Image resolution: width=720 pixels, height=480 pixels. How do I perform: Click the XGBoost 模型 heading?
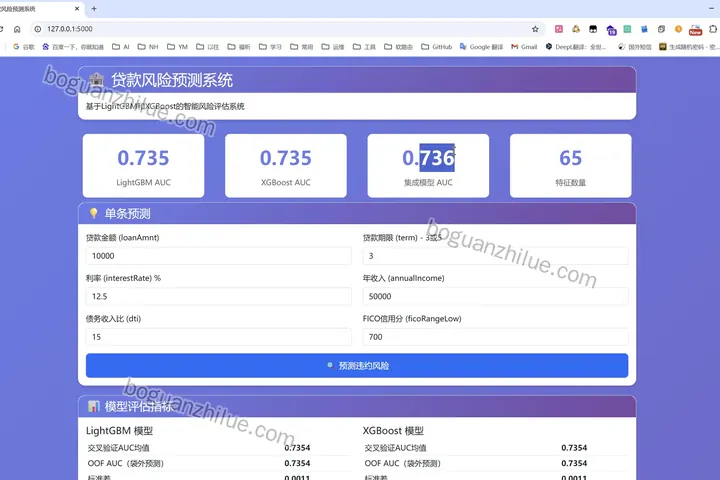pyautogui.click(x=393, y=431)
